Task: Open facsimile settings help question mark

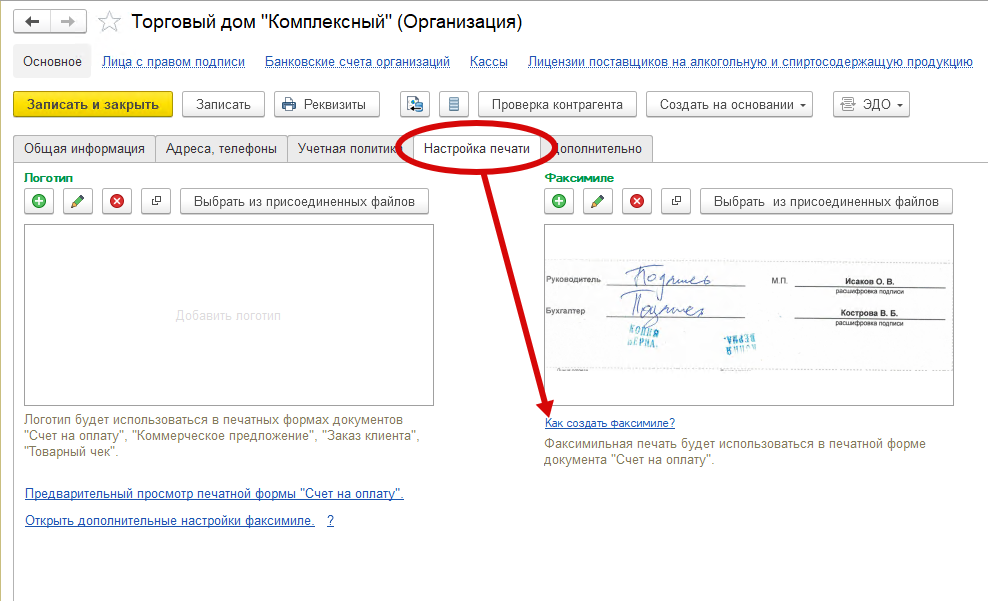Action: pos(330,520)
